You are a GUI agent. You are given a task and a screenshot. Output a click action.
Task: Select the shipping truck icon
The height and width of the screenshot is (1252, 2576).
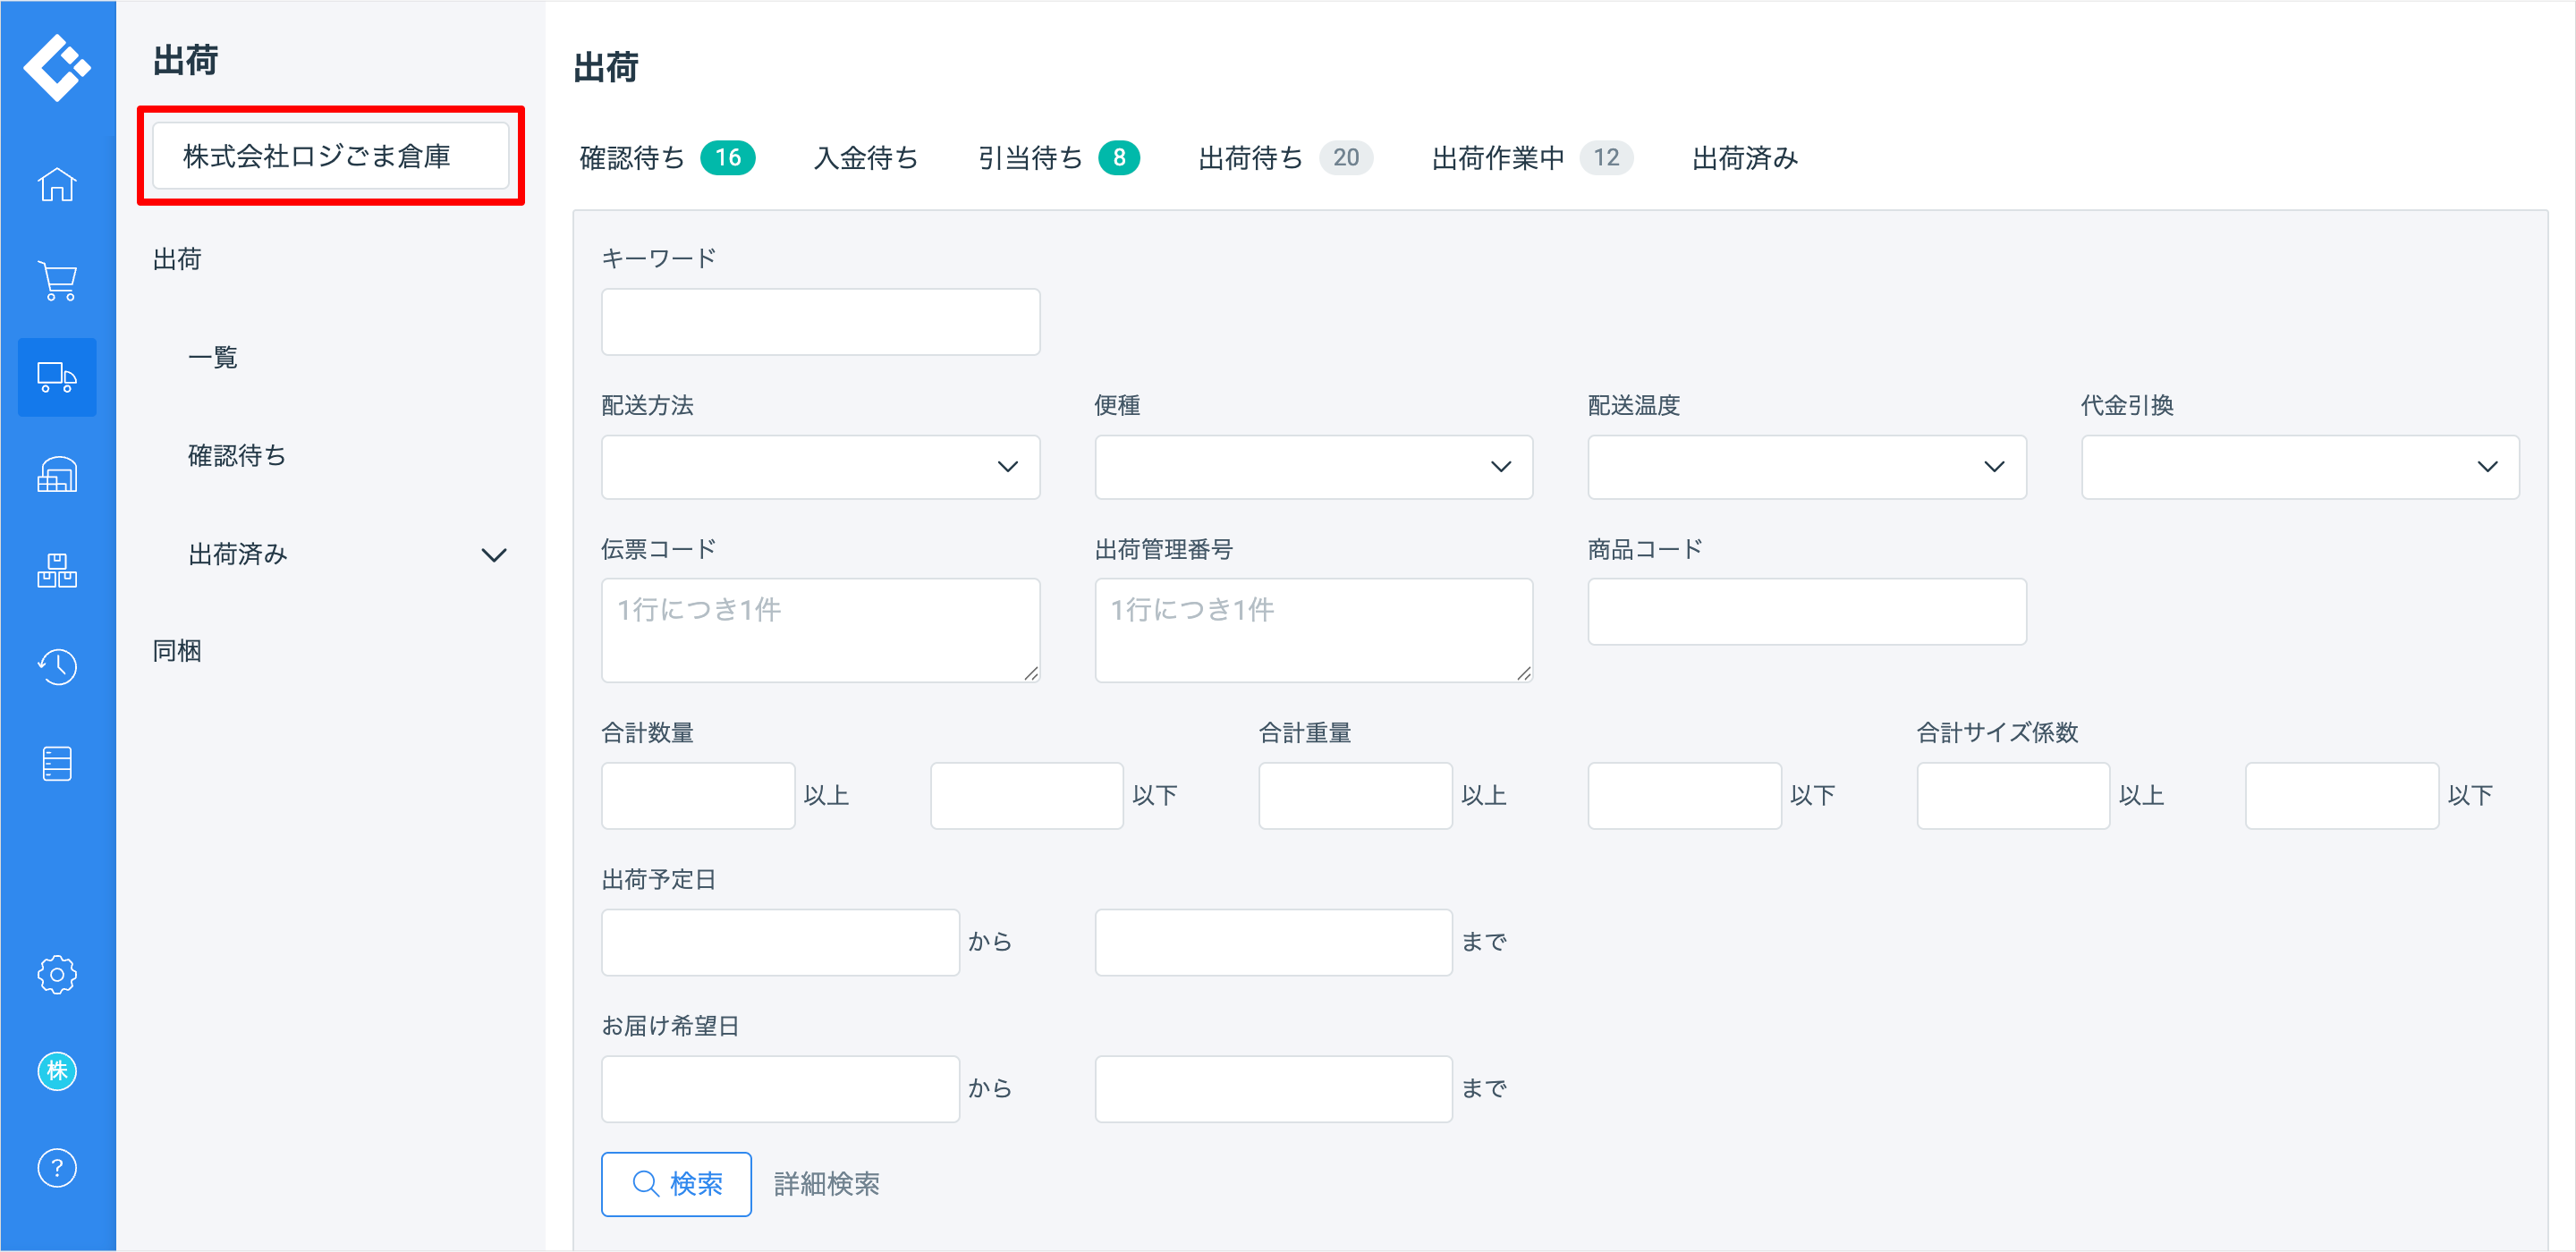(57, 377)
